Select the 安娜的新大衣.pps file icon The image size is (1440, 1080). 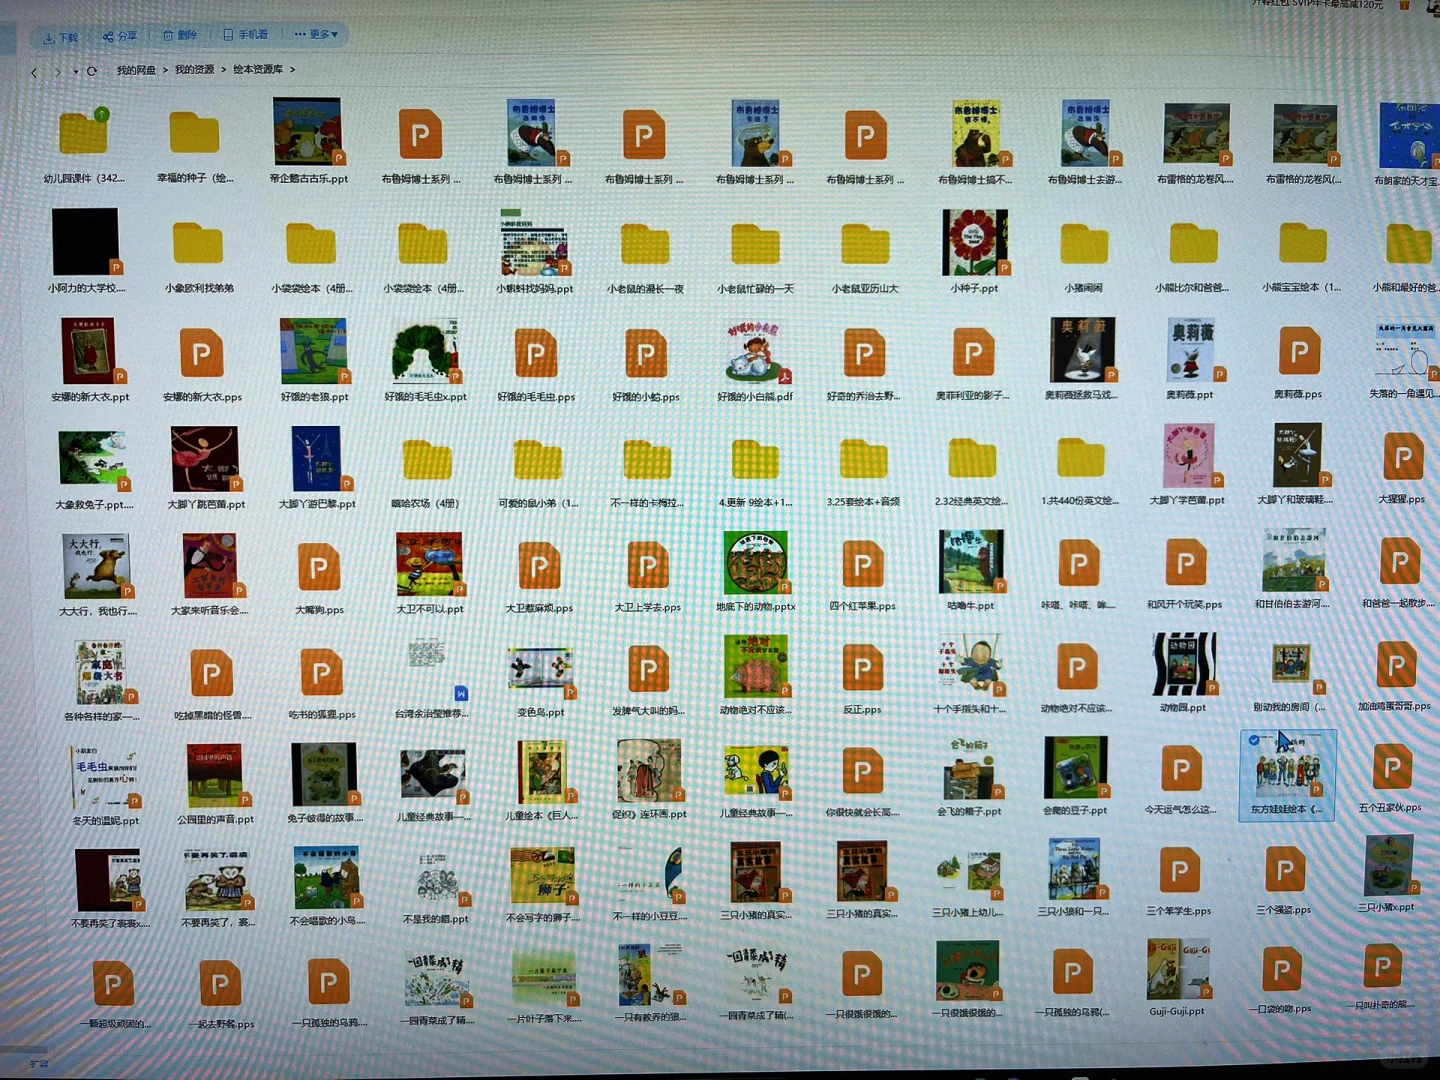point(201,353)
